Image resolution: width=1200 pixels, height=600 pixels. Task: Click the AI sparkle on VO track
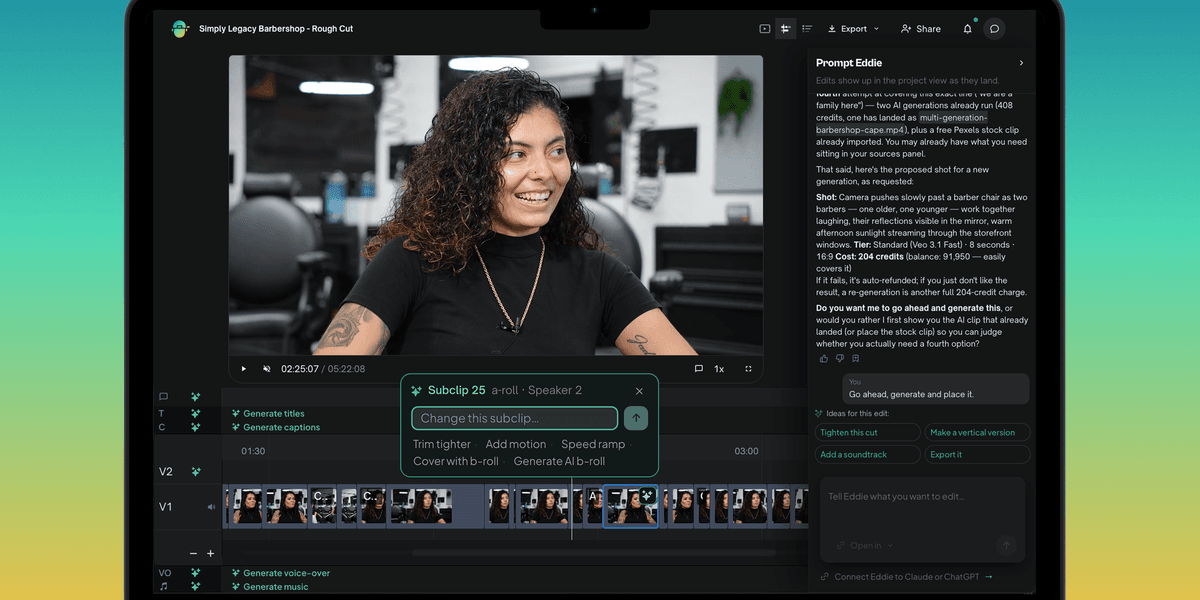[x=196, y=573]
